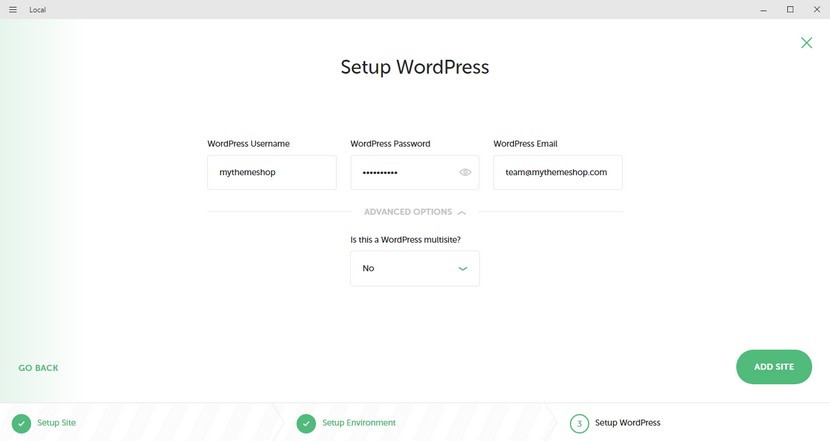The width and height of the screenshot is (830, 441).
Task: Click the Setup Environment green checkmark icon
Action: pos(306,424)
